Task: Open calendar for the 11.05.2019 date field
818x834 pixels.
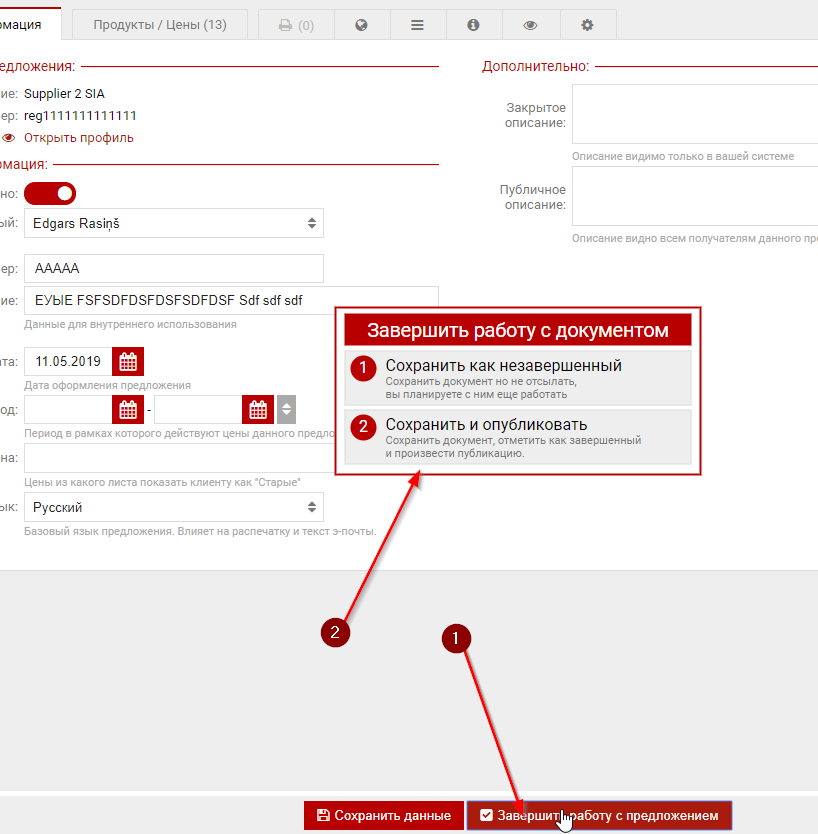Action: (x=128, y=360)
